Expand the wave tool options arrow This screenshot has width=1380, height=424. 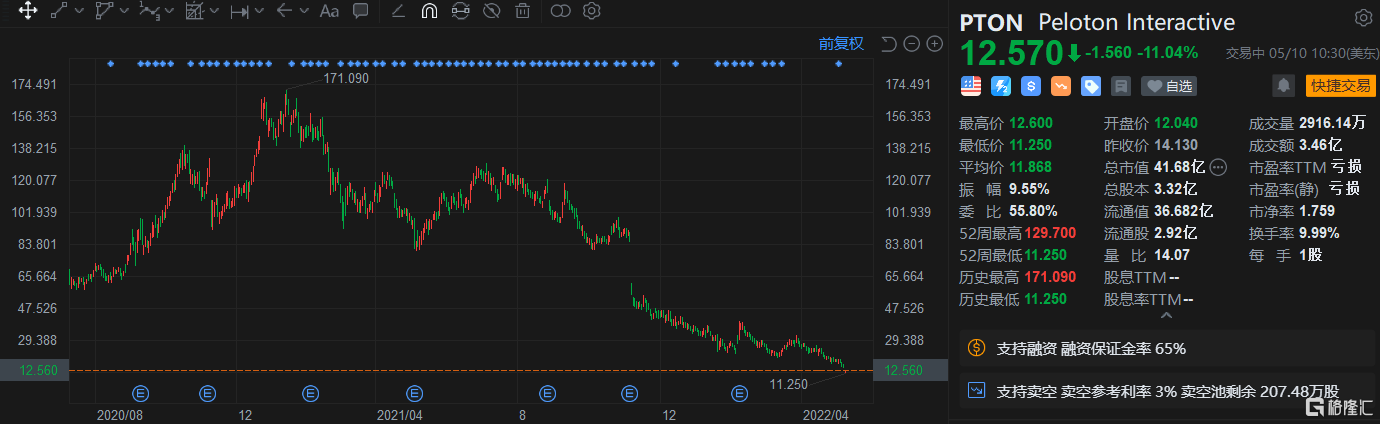(169, 12)
